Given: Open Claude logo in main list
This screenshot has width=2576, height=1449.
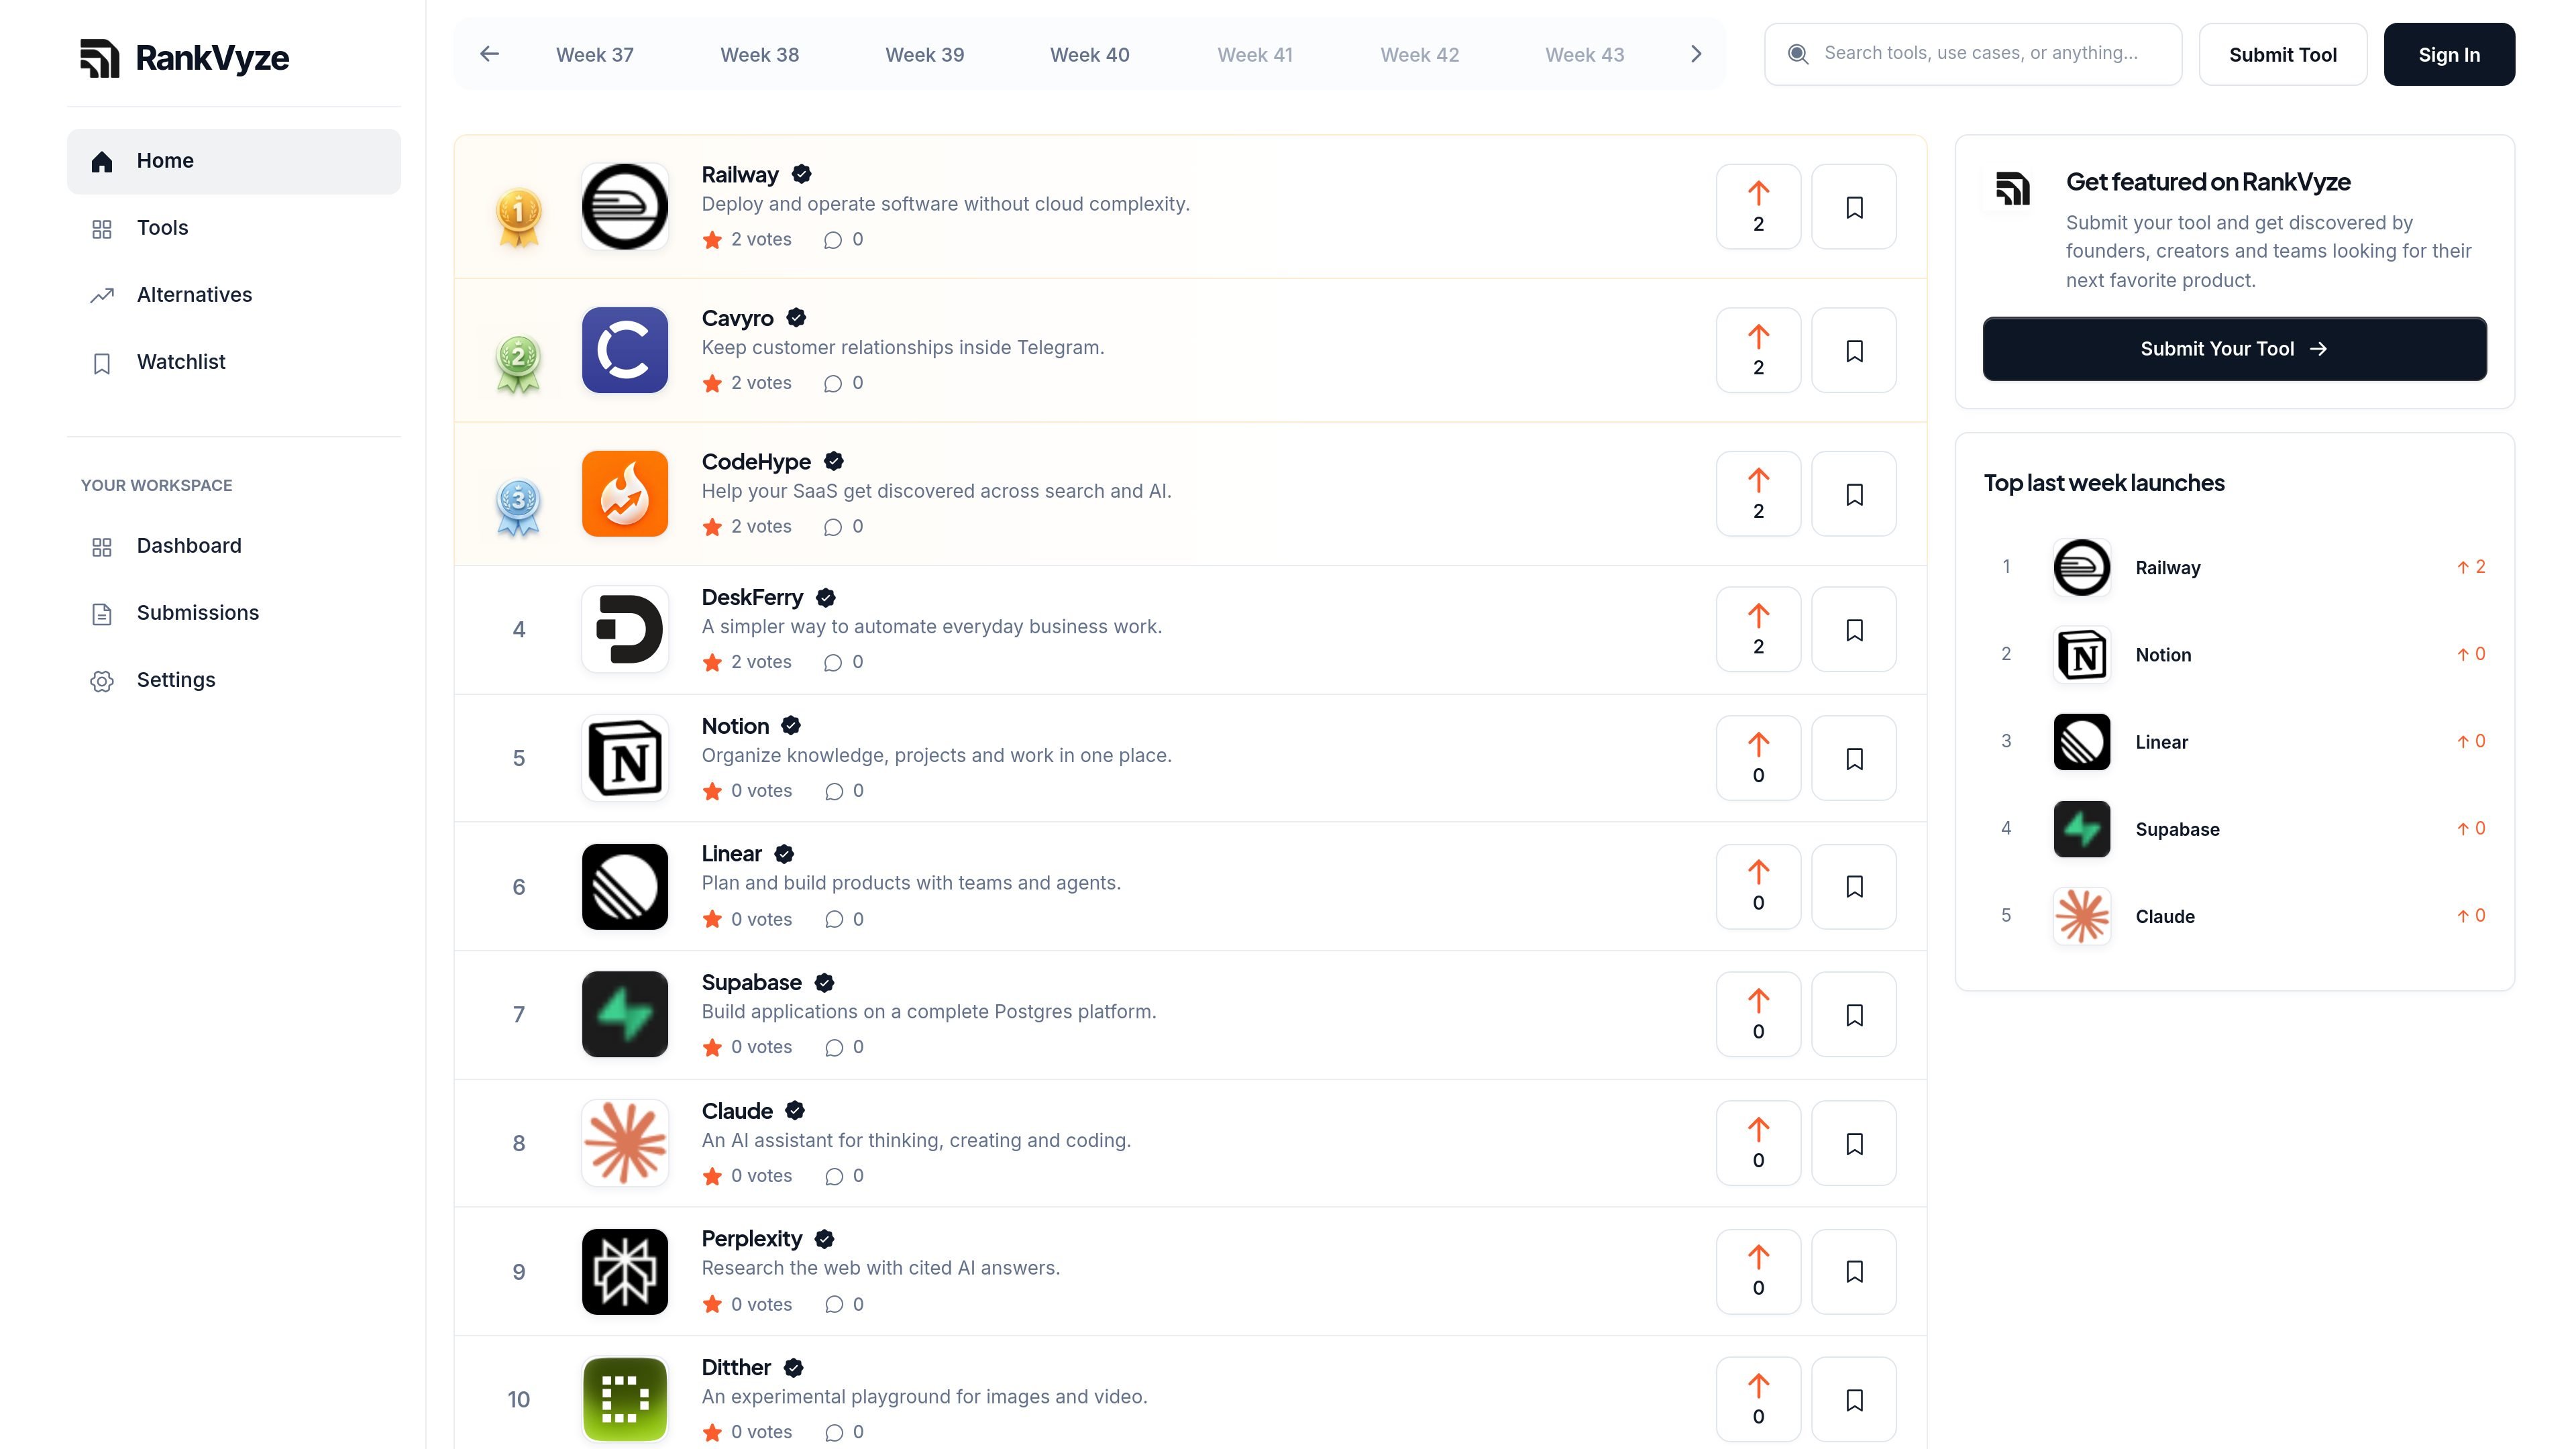Looking at the screenshot, I should 625,1143.
